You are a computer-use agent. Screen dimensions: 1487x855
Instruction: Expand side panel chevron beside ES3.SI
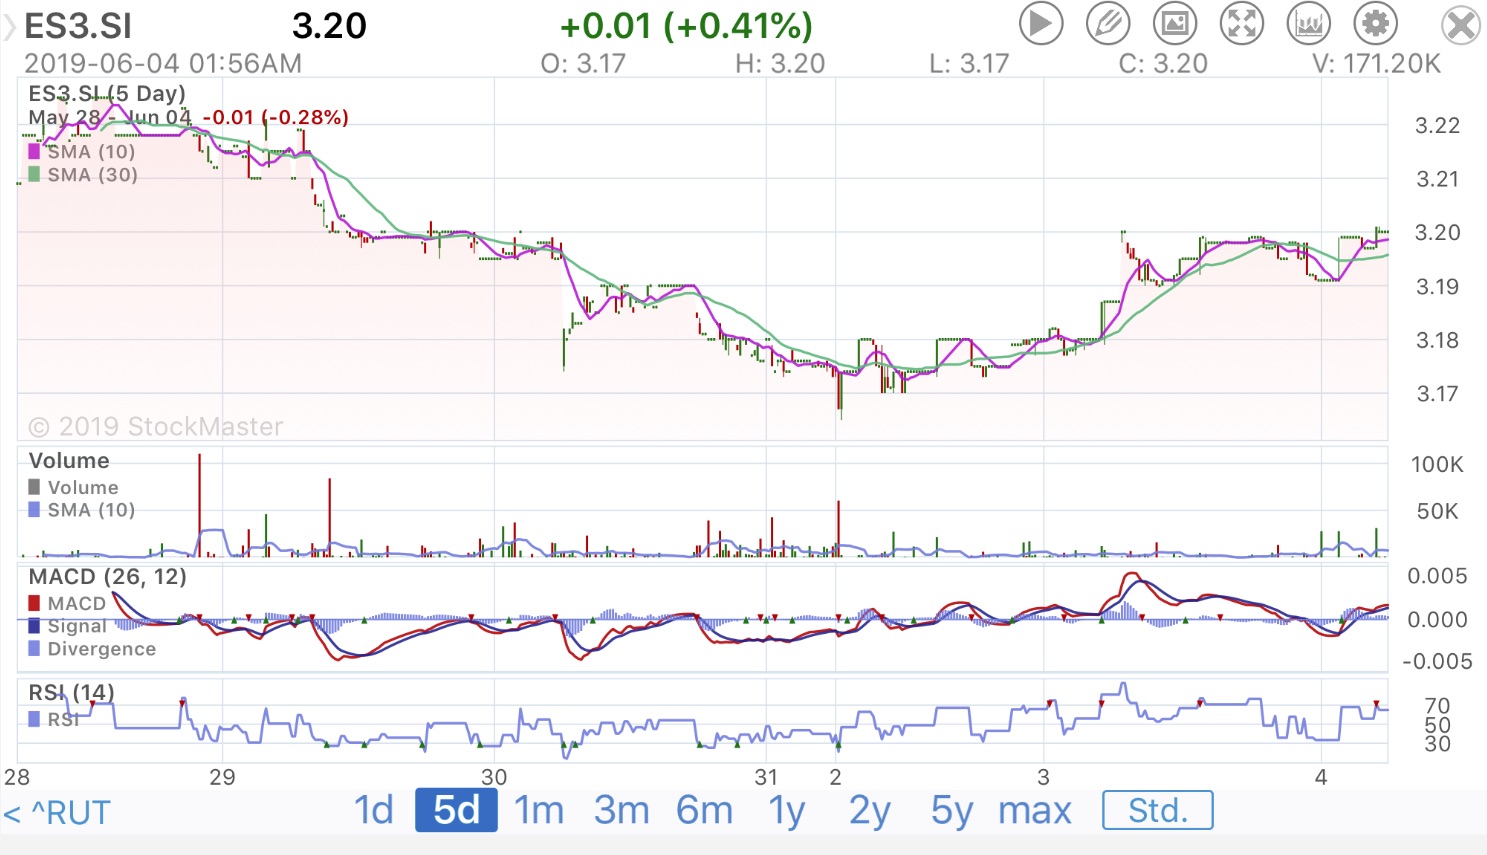(x=10, y=27)
